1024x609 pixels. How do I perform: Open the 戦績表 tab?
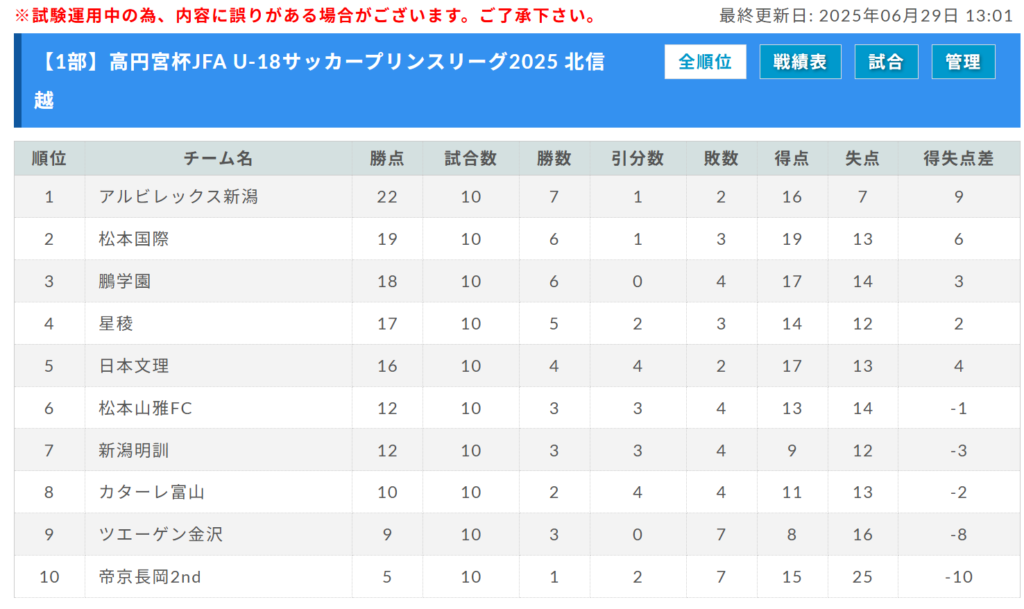(x=800, y=62)
